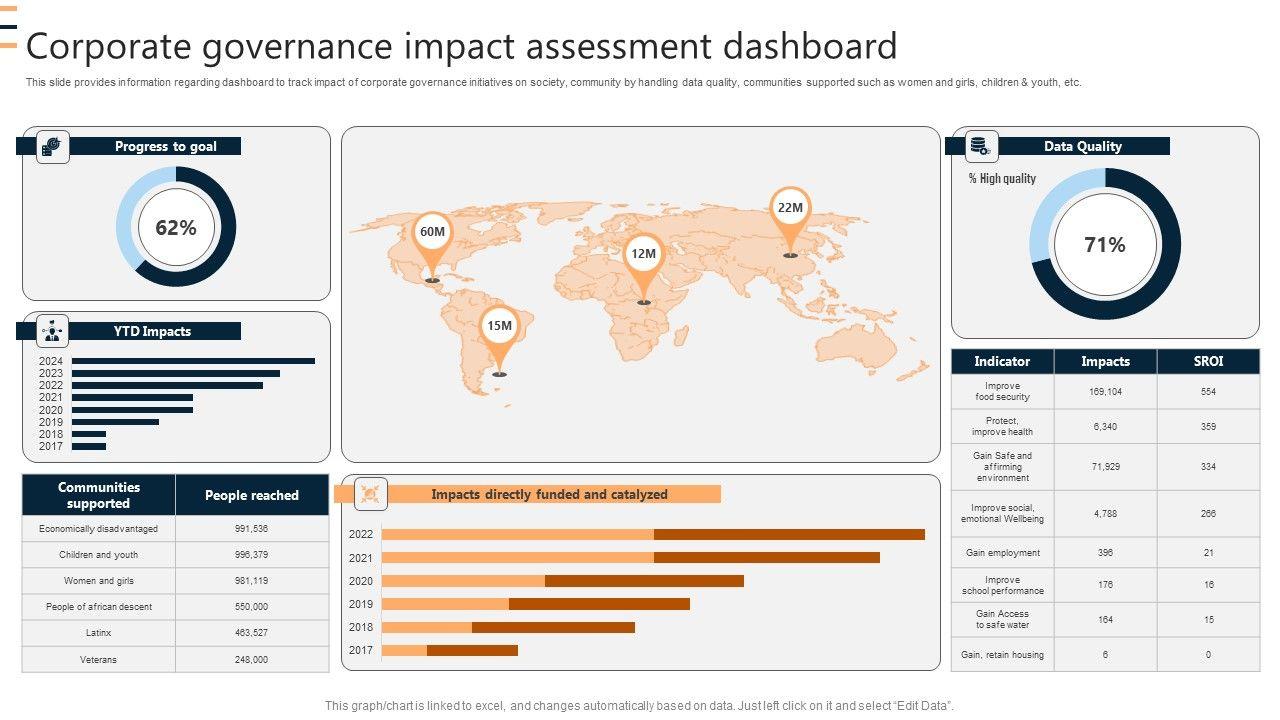Click the YTD Impacts people icon
1280x720 pixels.
(53, 331)
